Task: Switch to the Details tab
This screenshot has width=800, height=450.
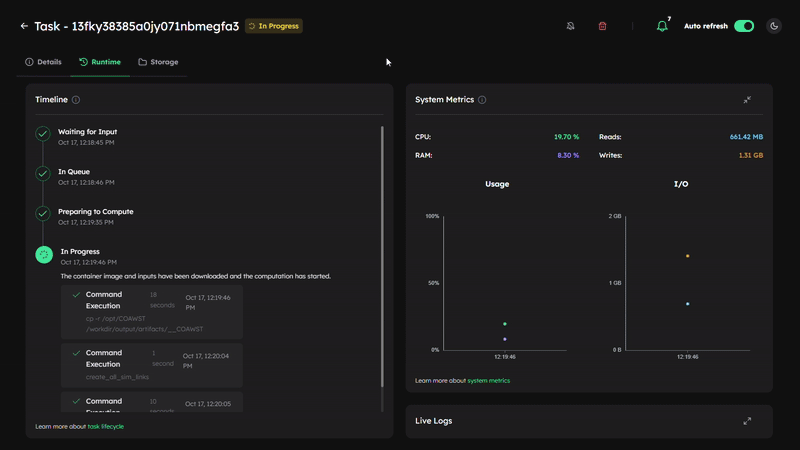Action: point(43,62)
